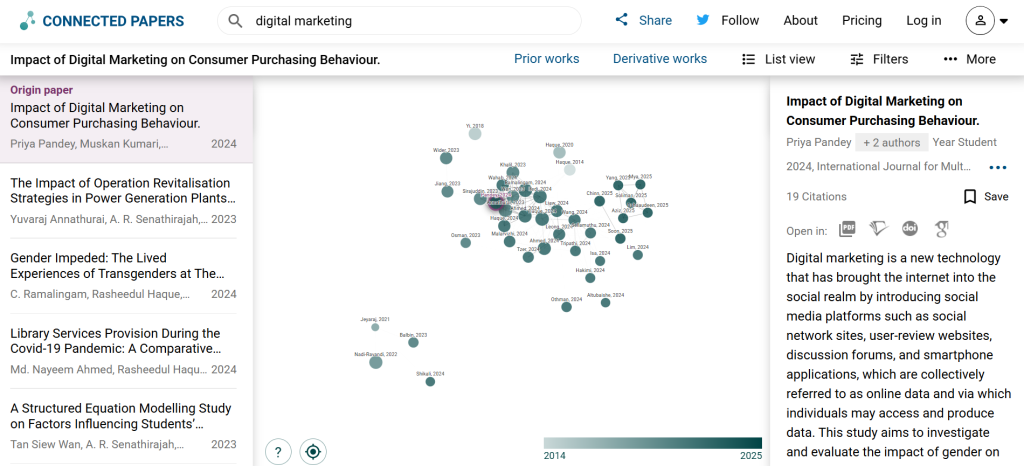Recenter graph with the target icon
Viewport: 1024px width, 466px height.
[314, 452]
